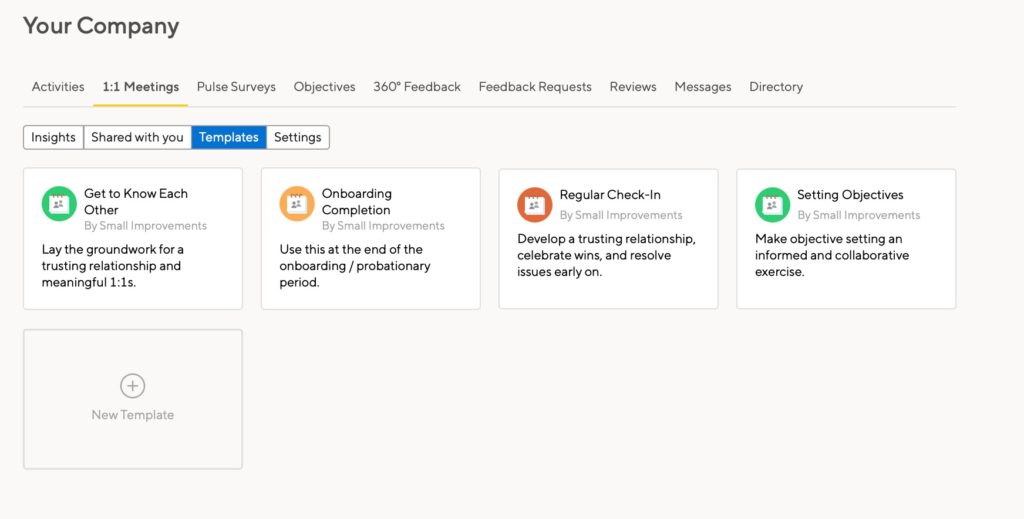Click the plus icon for New Template
The image size is (1024, 519).
(133, 386)
